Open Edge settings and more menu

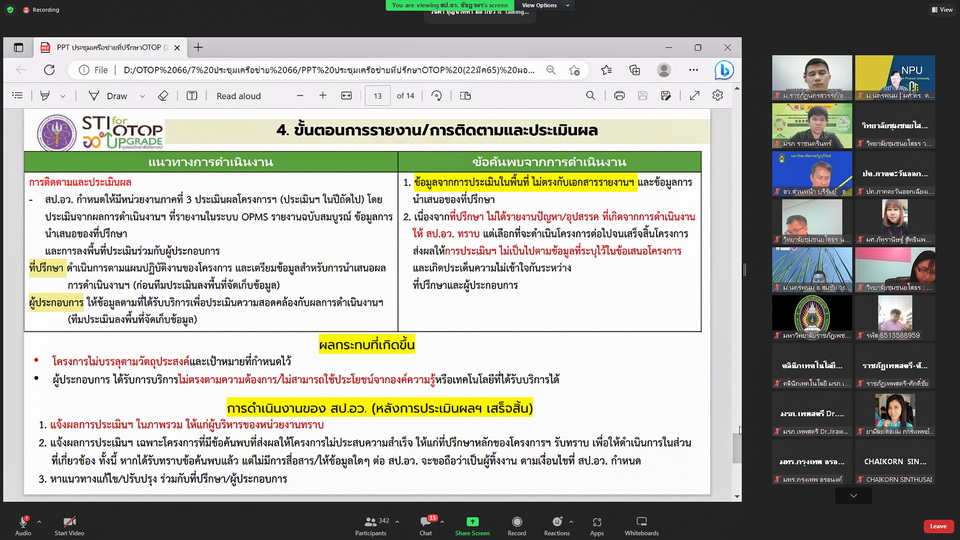693,70
